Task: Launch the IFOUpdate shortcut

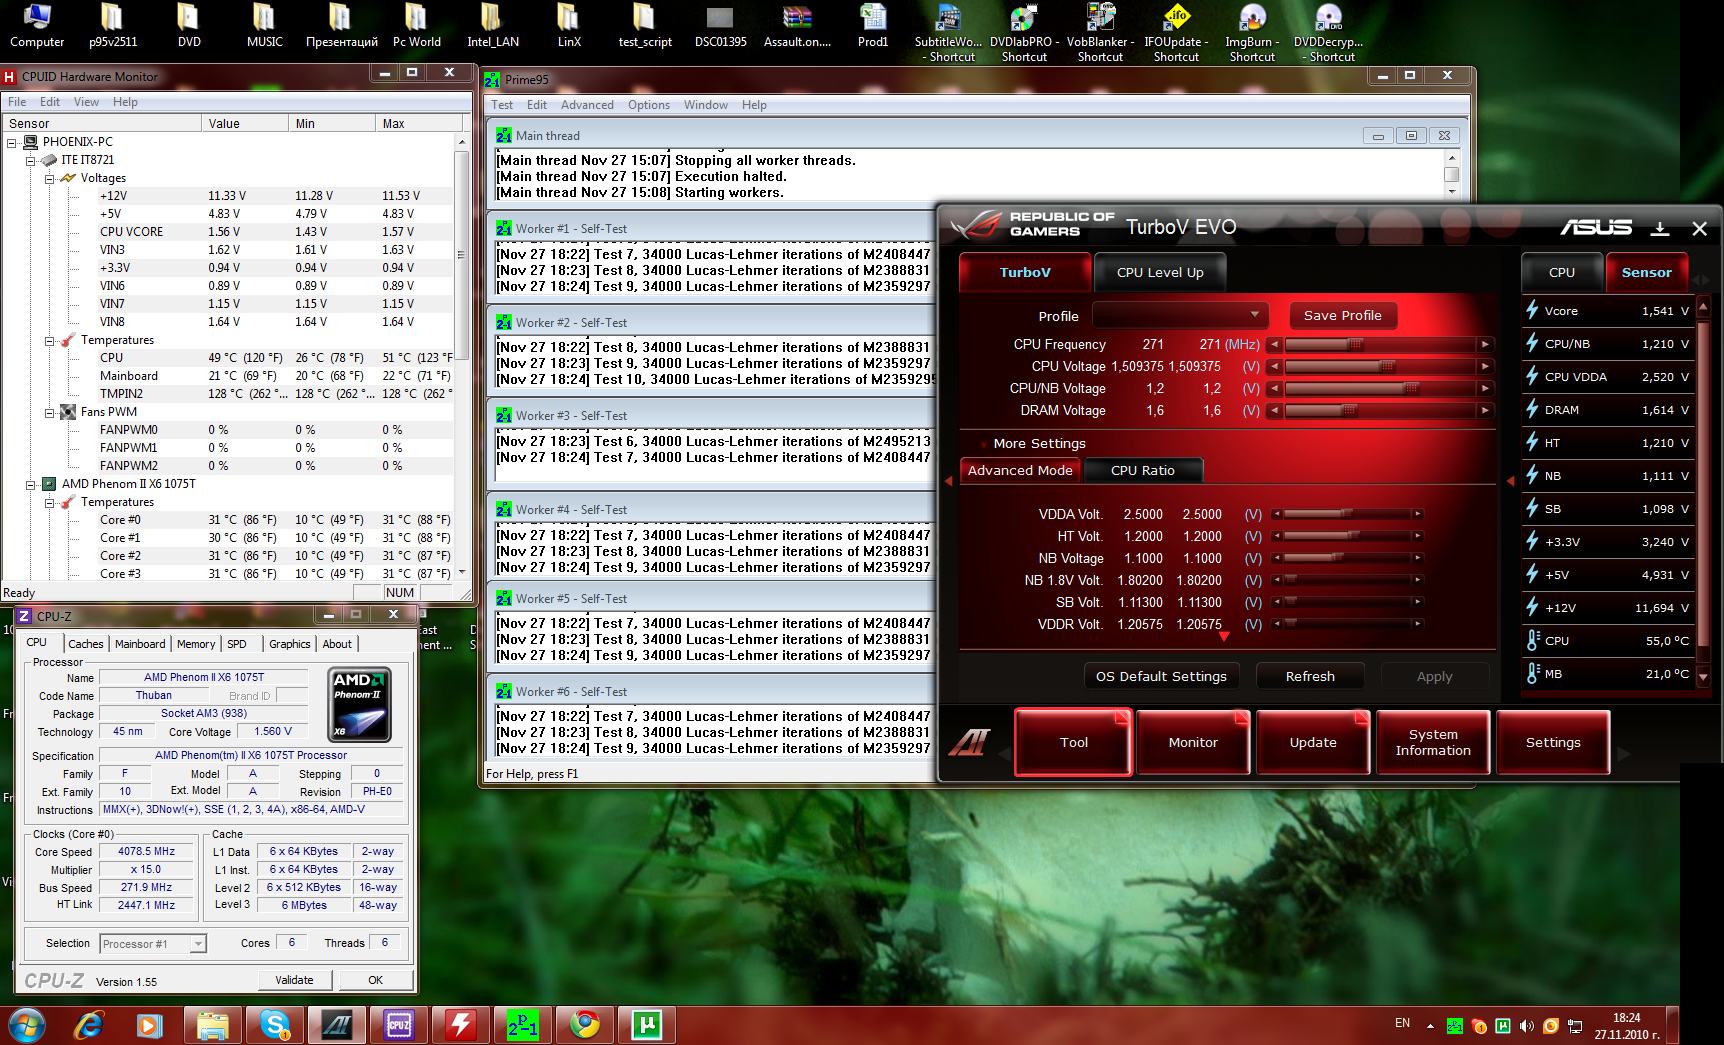Action: (1176, 33)
